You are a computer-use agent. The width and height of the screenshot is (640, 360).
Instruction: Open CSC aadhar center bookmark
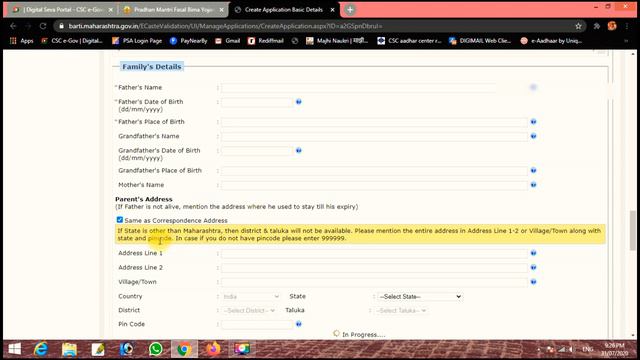(x=409, y=40)
